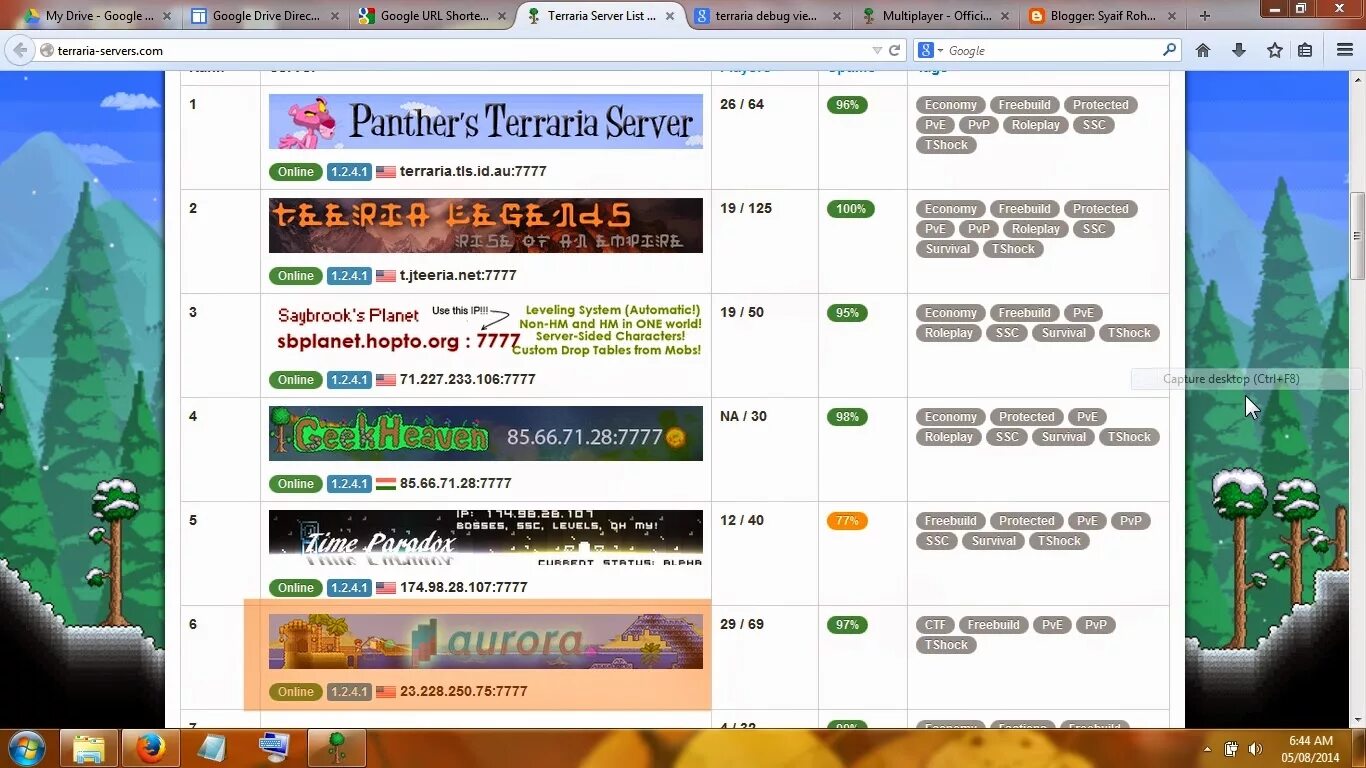
Task: Open Panther's Terraria Server banner
Action: point(486,122)
